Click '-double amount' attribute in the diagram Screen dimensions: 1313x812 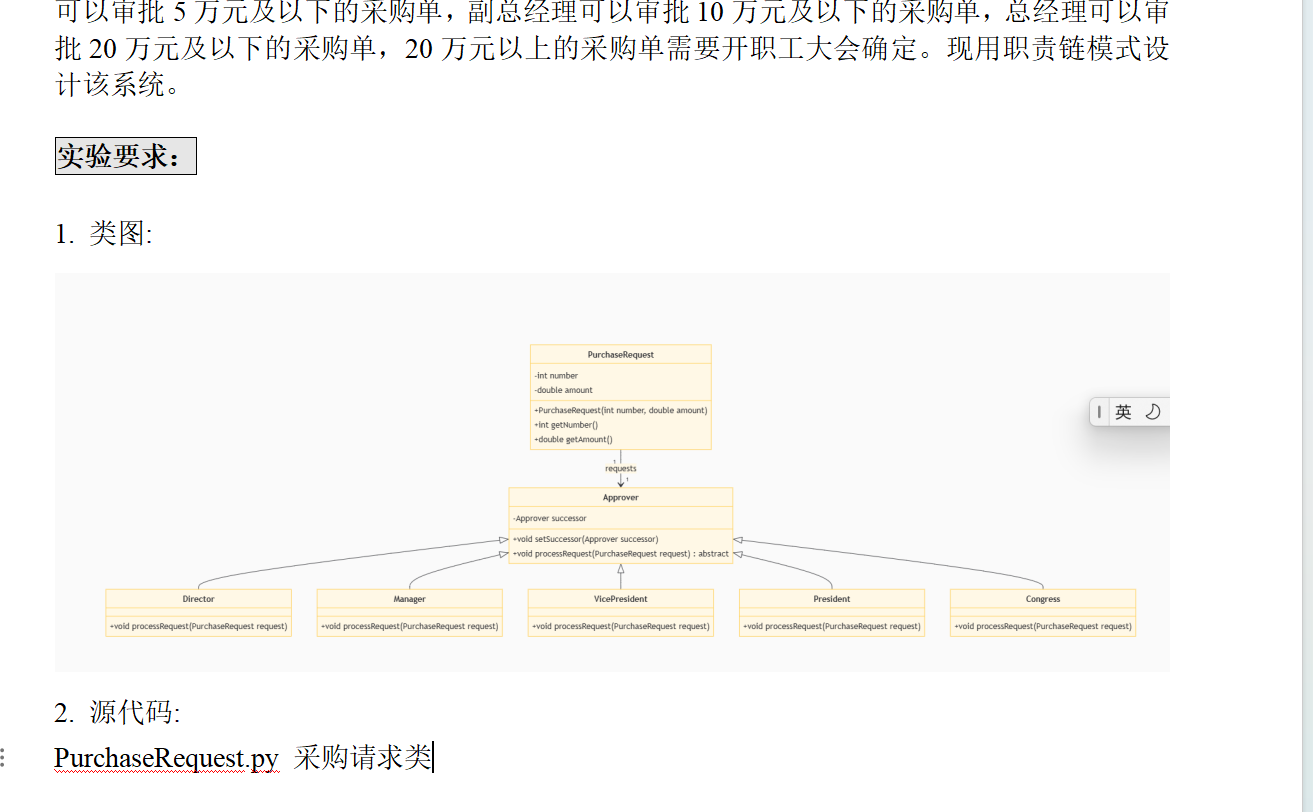click(x=564, y=390)
